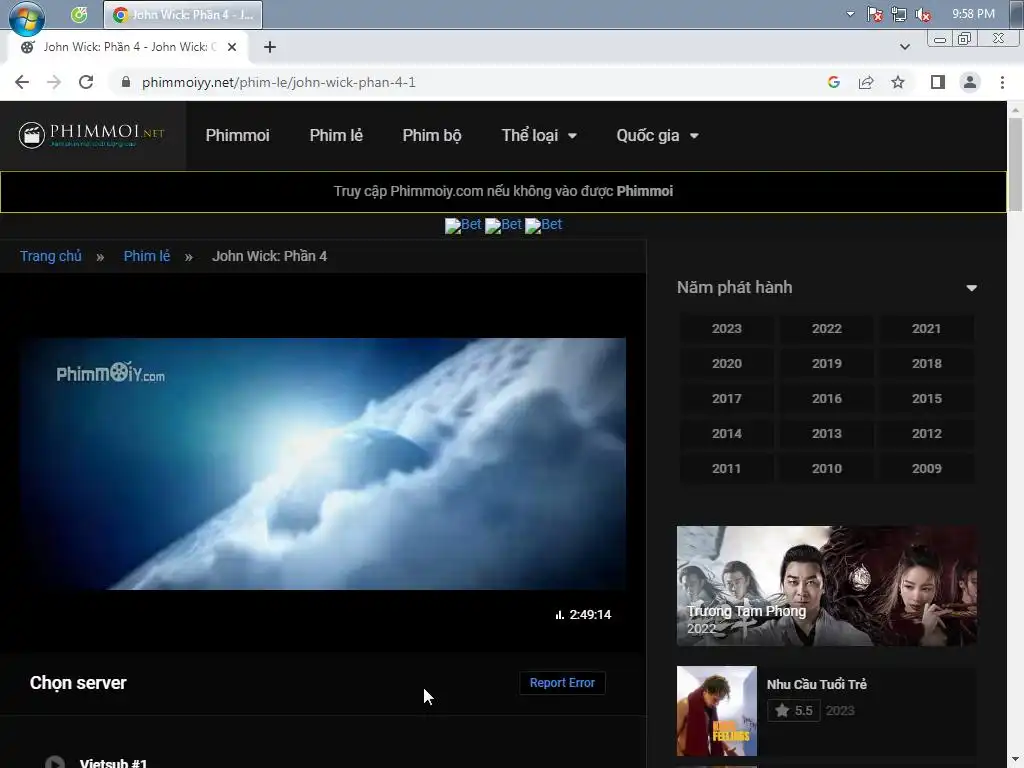Open the Nhu Cầu Tuổi Trẻ poster thumbnail
Screen dimensions: 1024x768
(717, 711)
